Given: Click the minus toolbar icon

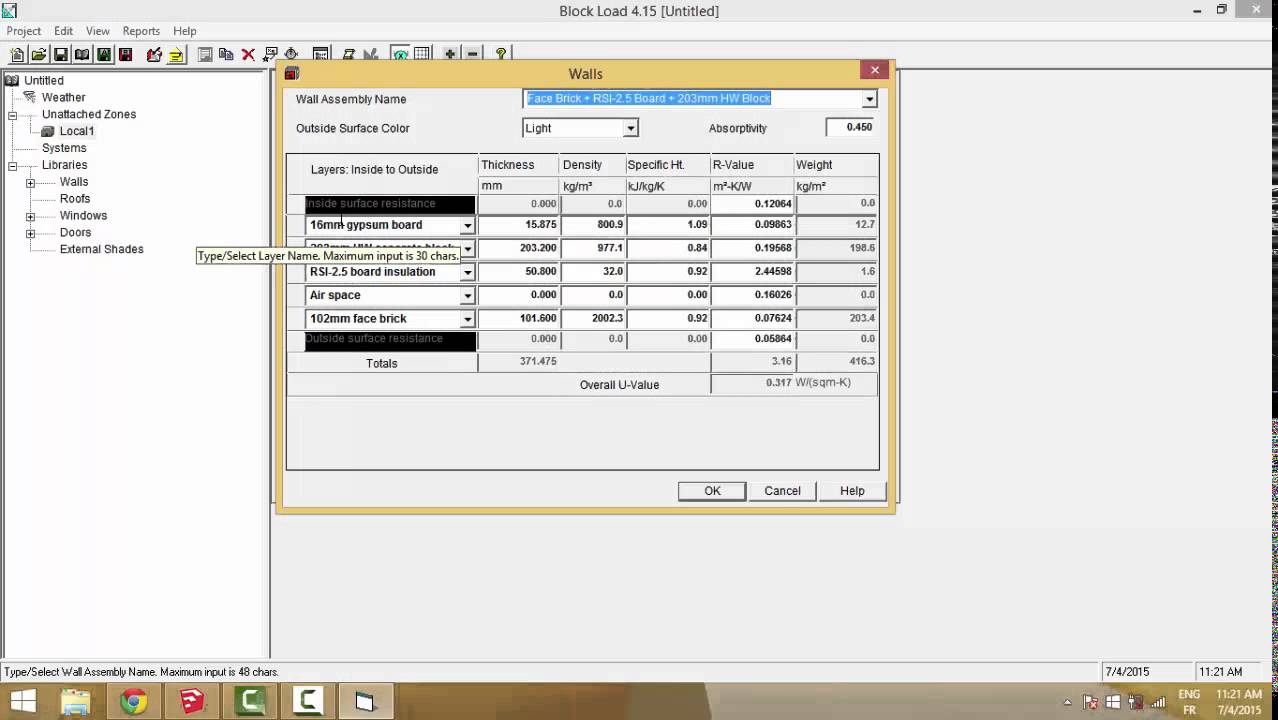Looking at the screenshot, I should pyautogui.click(x=472, y=55).
